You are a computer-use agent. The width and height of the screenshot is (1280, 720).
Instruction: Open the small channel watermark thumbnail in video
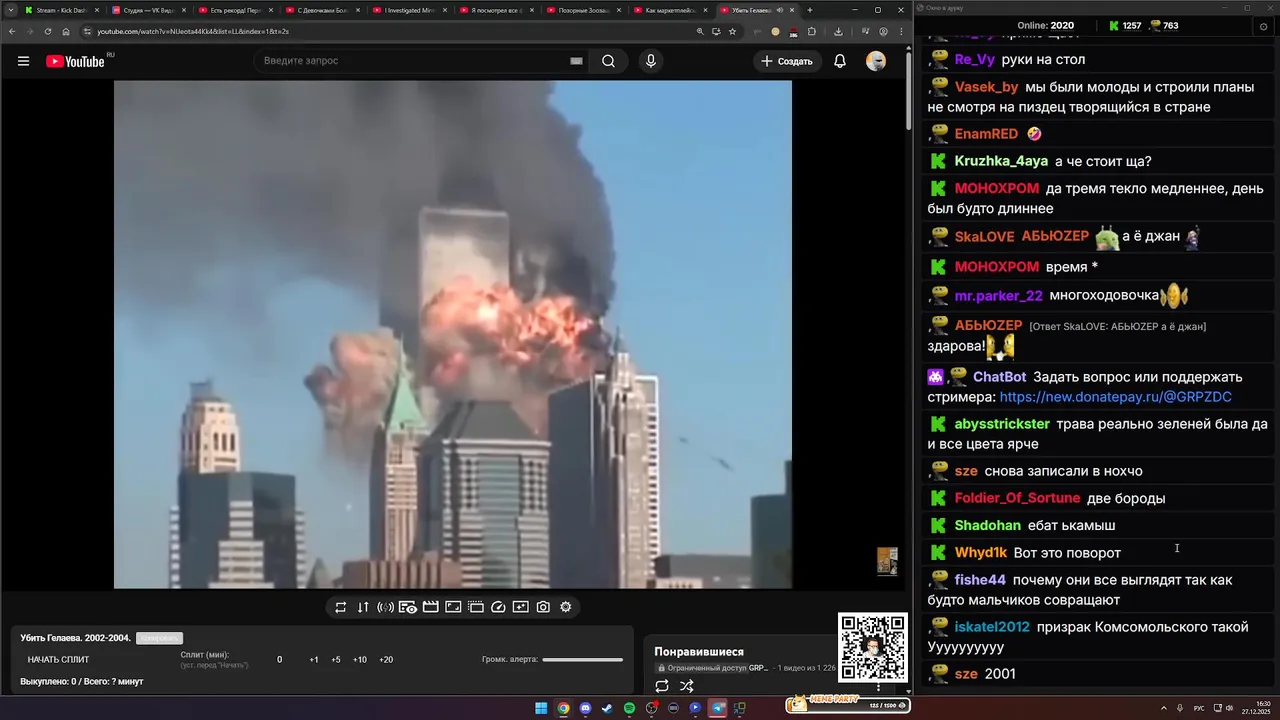pyautogui.click(x=887, y=561)
